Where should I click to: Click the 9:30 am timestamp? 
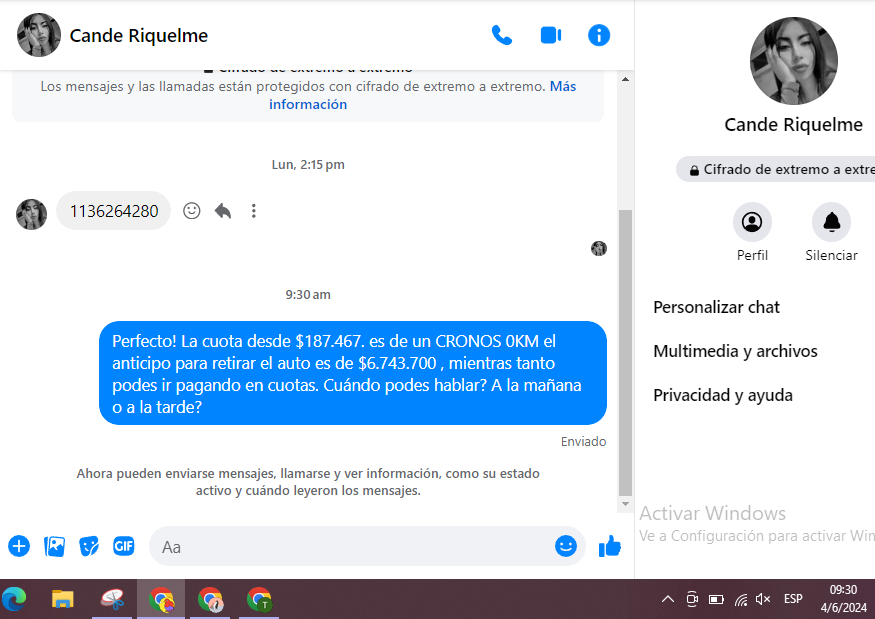(308, 294)
